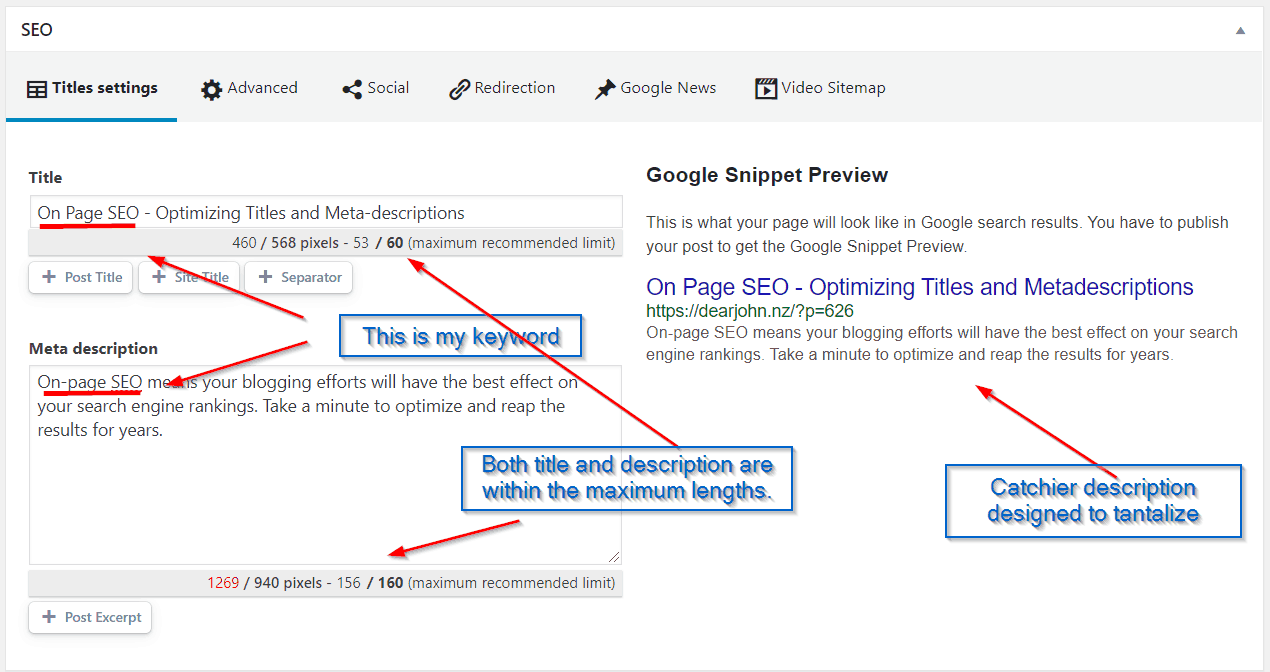Click the SEO panel heading
Image resolution: width=1270 pixels, height=672 pixels.
(37, 30)
